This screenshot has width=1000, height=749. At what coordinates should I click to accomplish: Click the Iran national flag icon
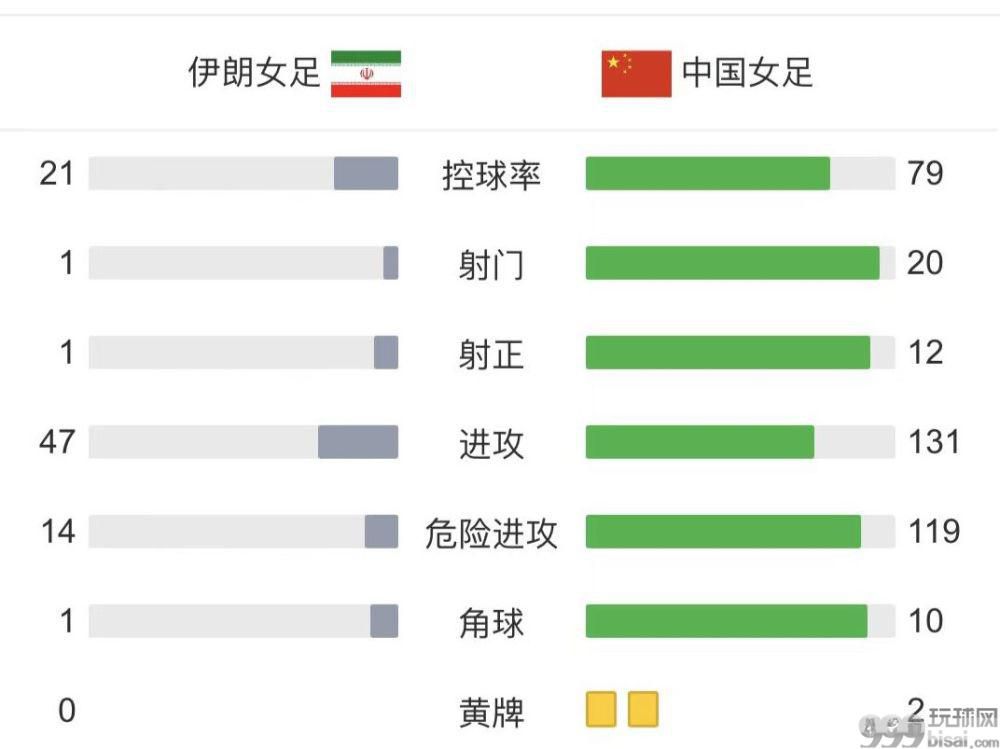pyautogui.click(x=365, y=73)
